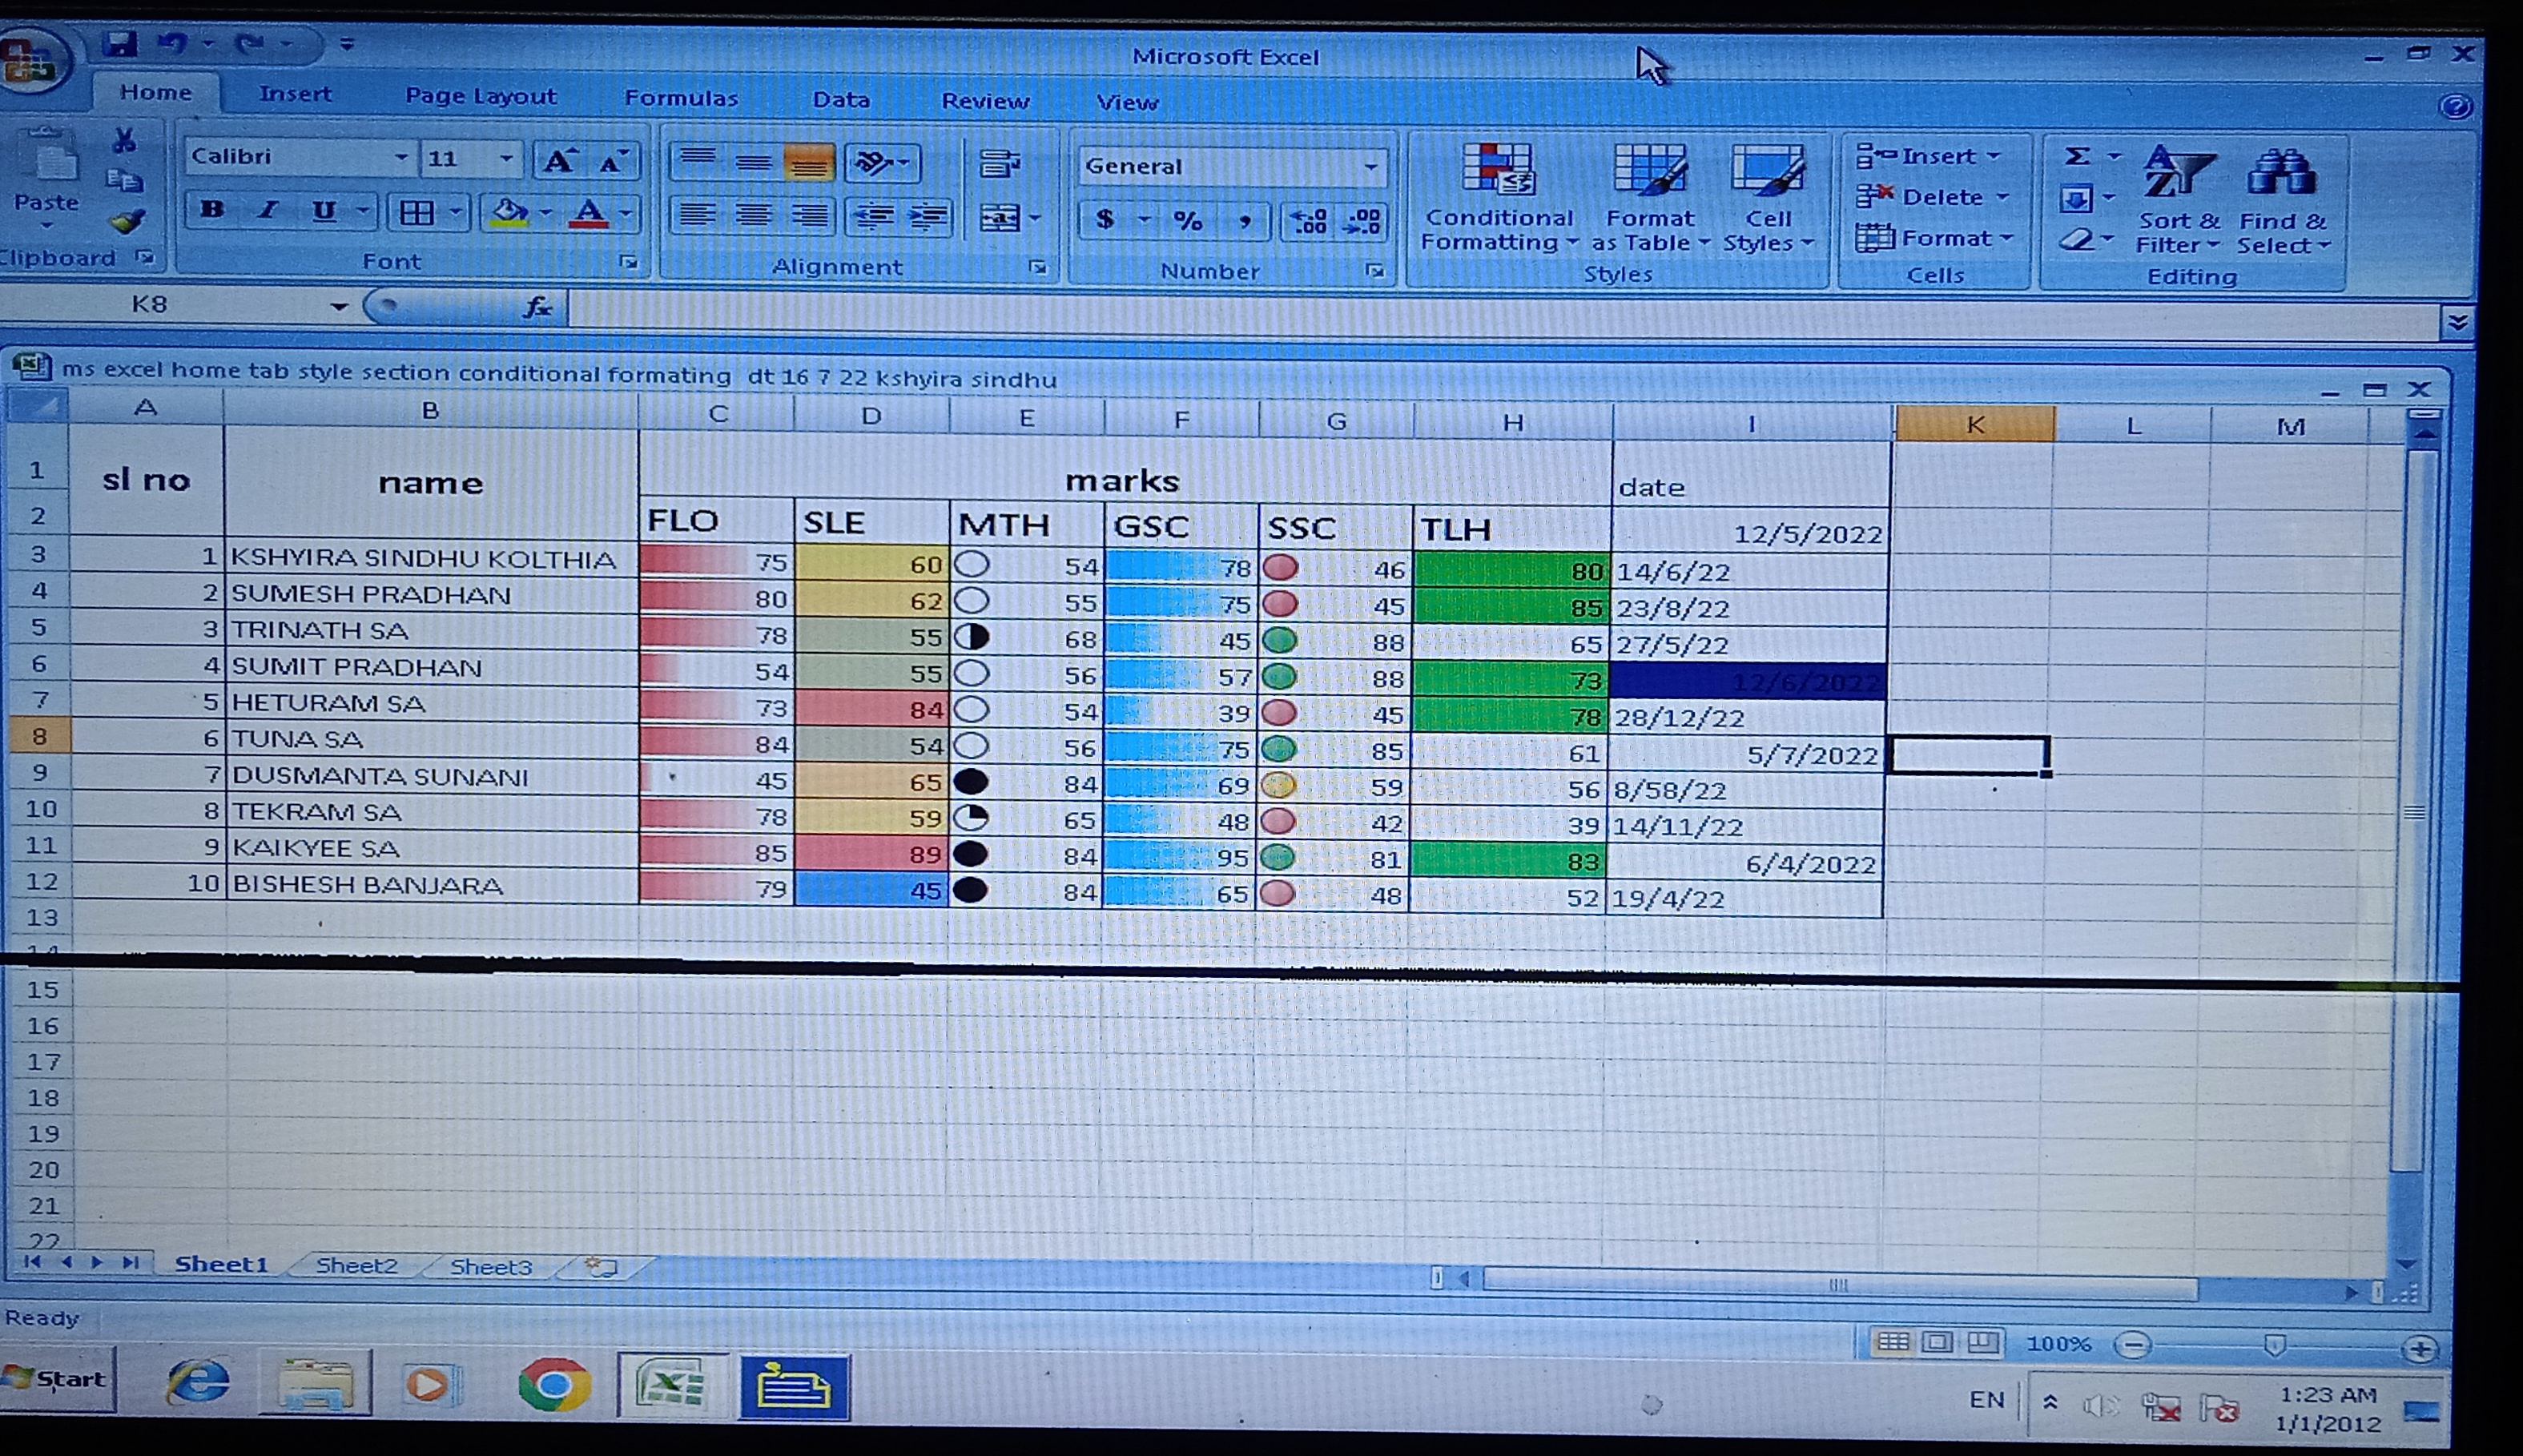
Task: Open the Name Box dropdown arrow
Action: coord(339,306)
